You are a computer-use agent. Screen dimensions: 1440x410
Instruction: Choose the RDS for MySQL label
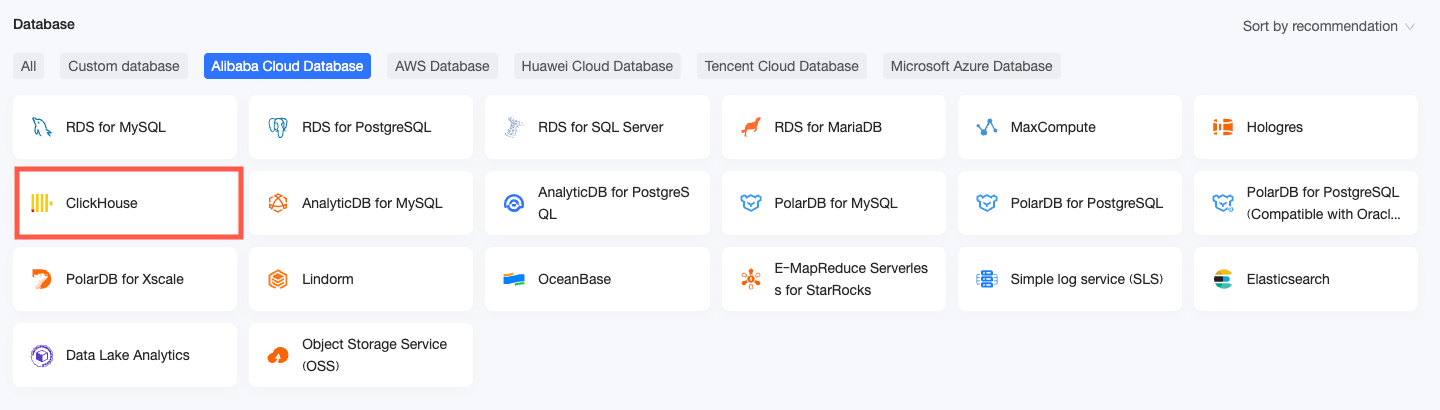[116, 127]
